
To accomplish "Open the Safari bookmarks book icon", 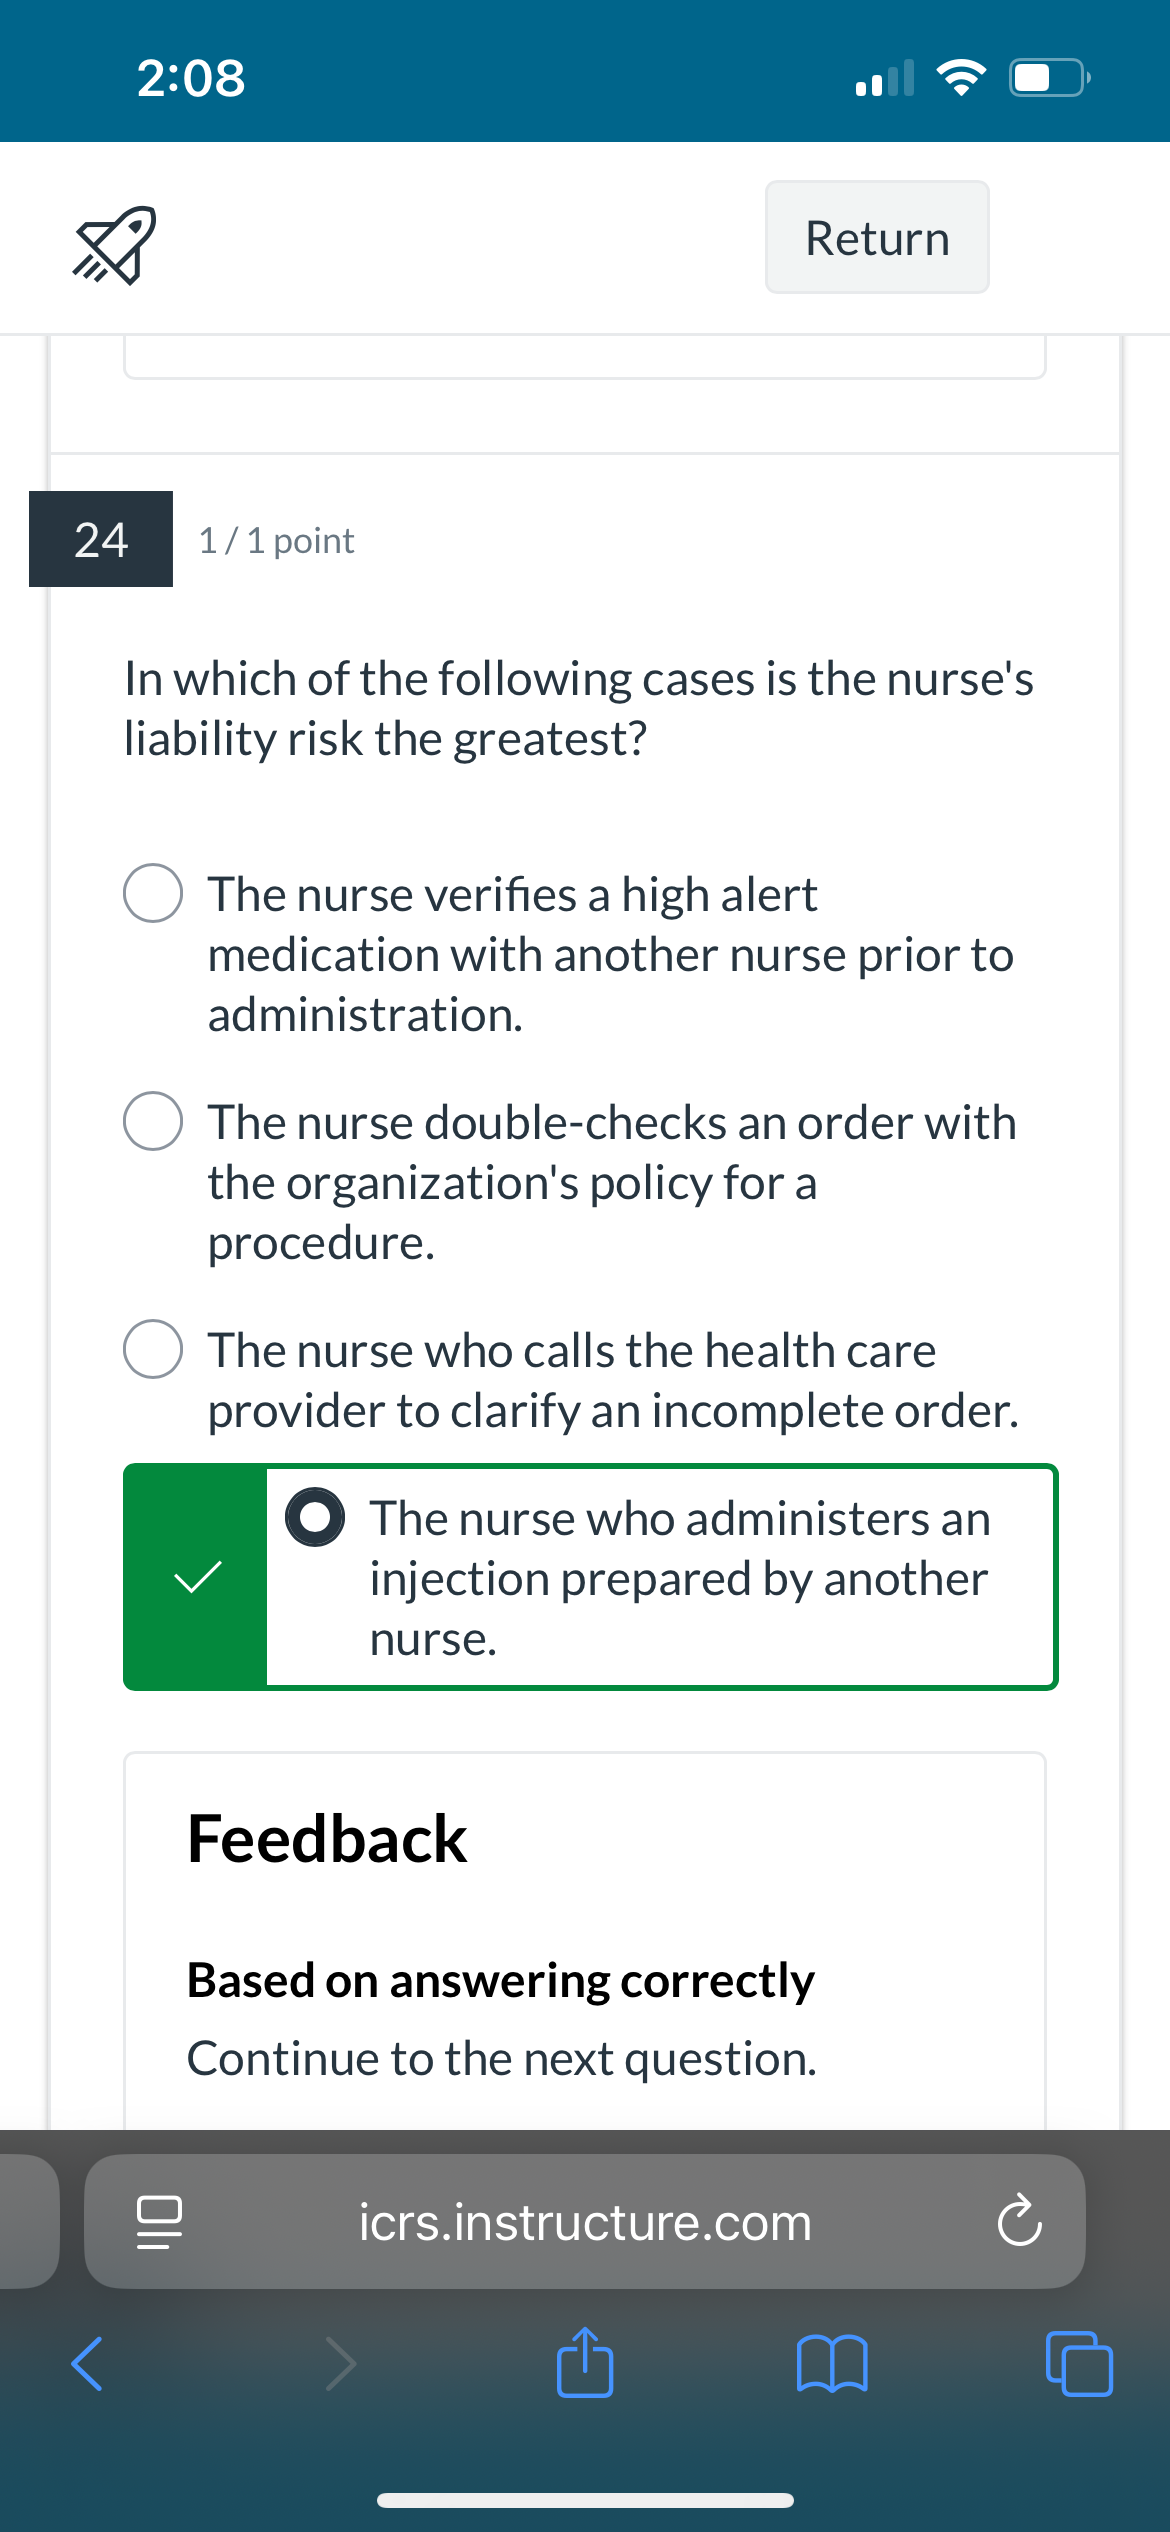I will pyautogui.click(x=832, y=2364).
